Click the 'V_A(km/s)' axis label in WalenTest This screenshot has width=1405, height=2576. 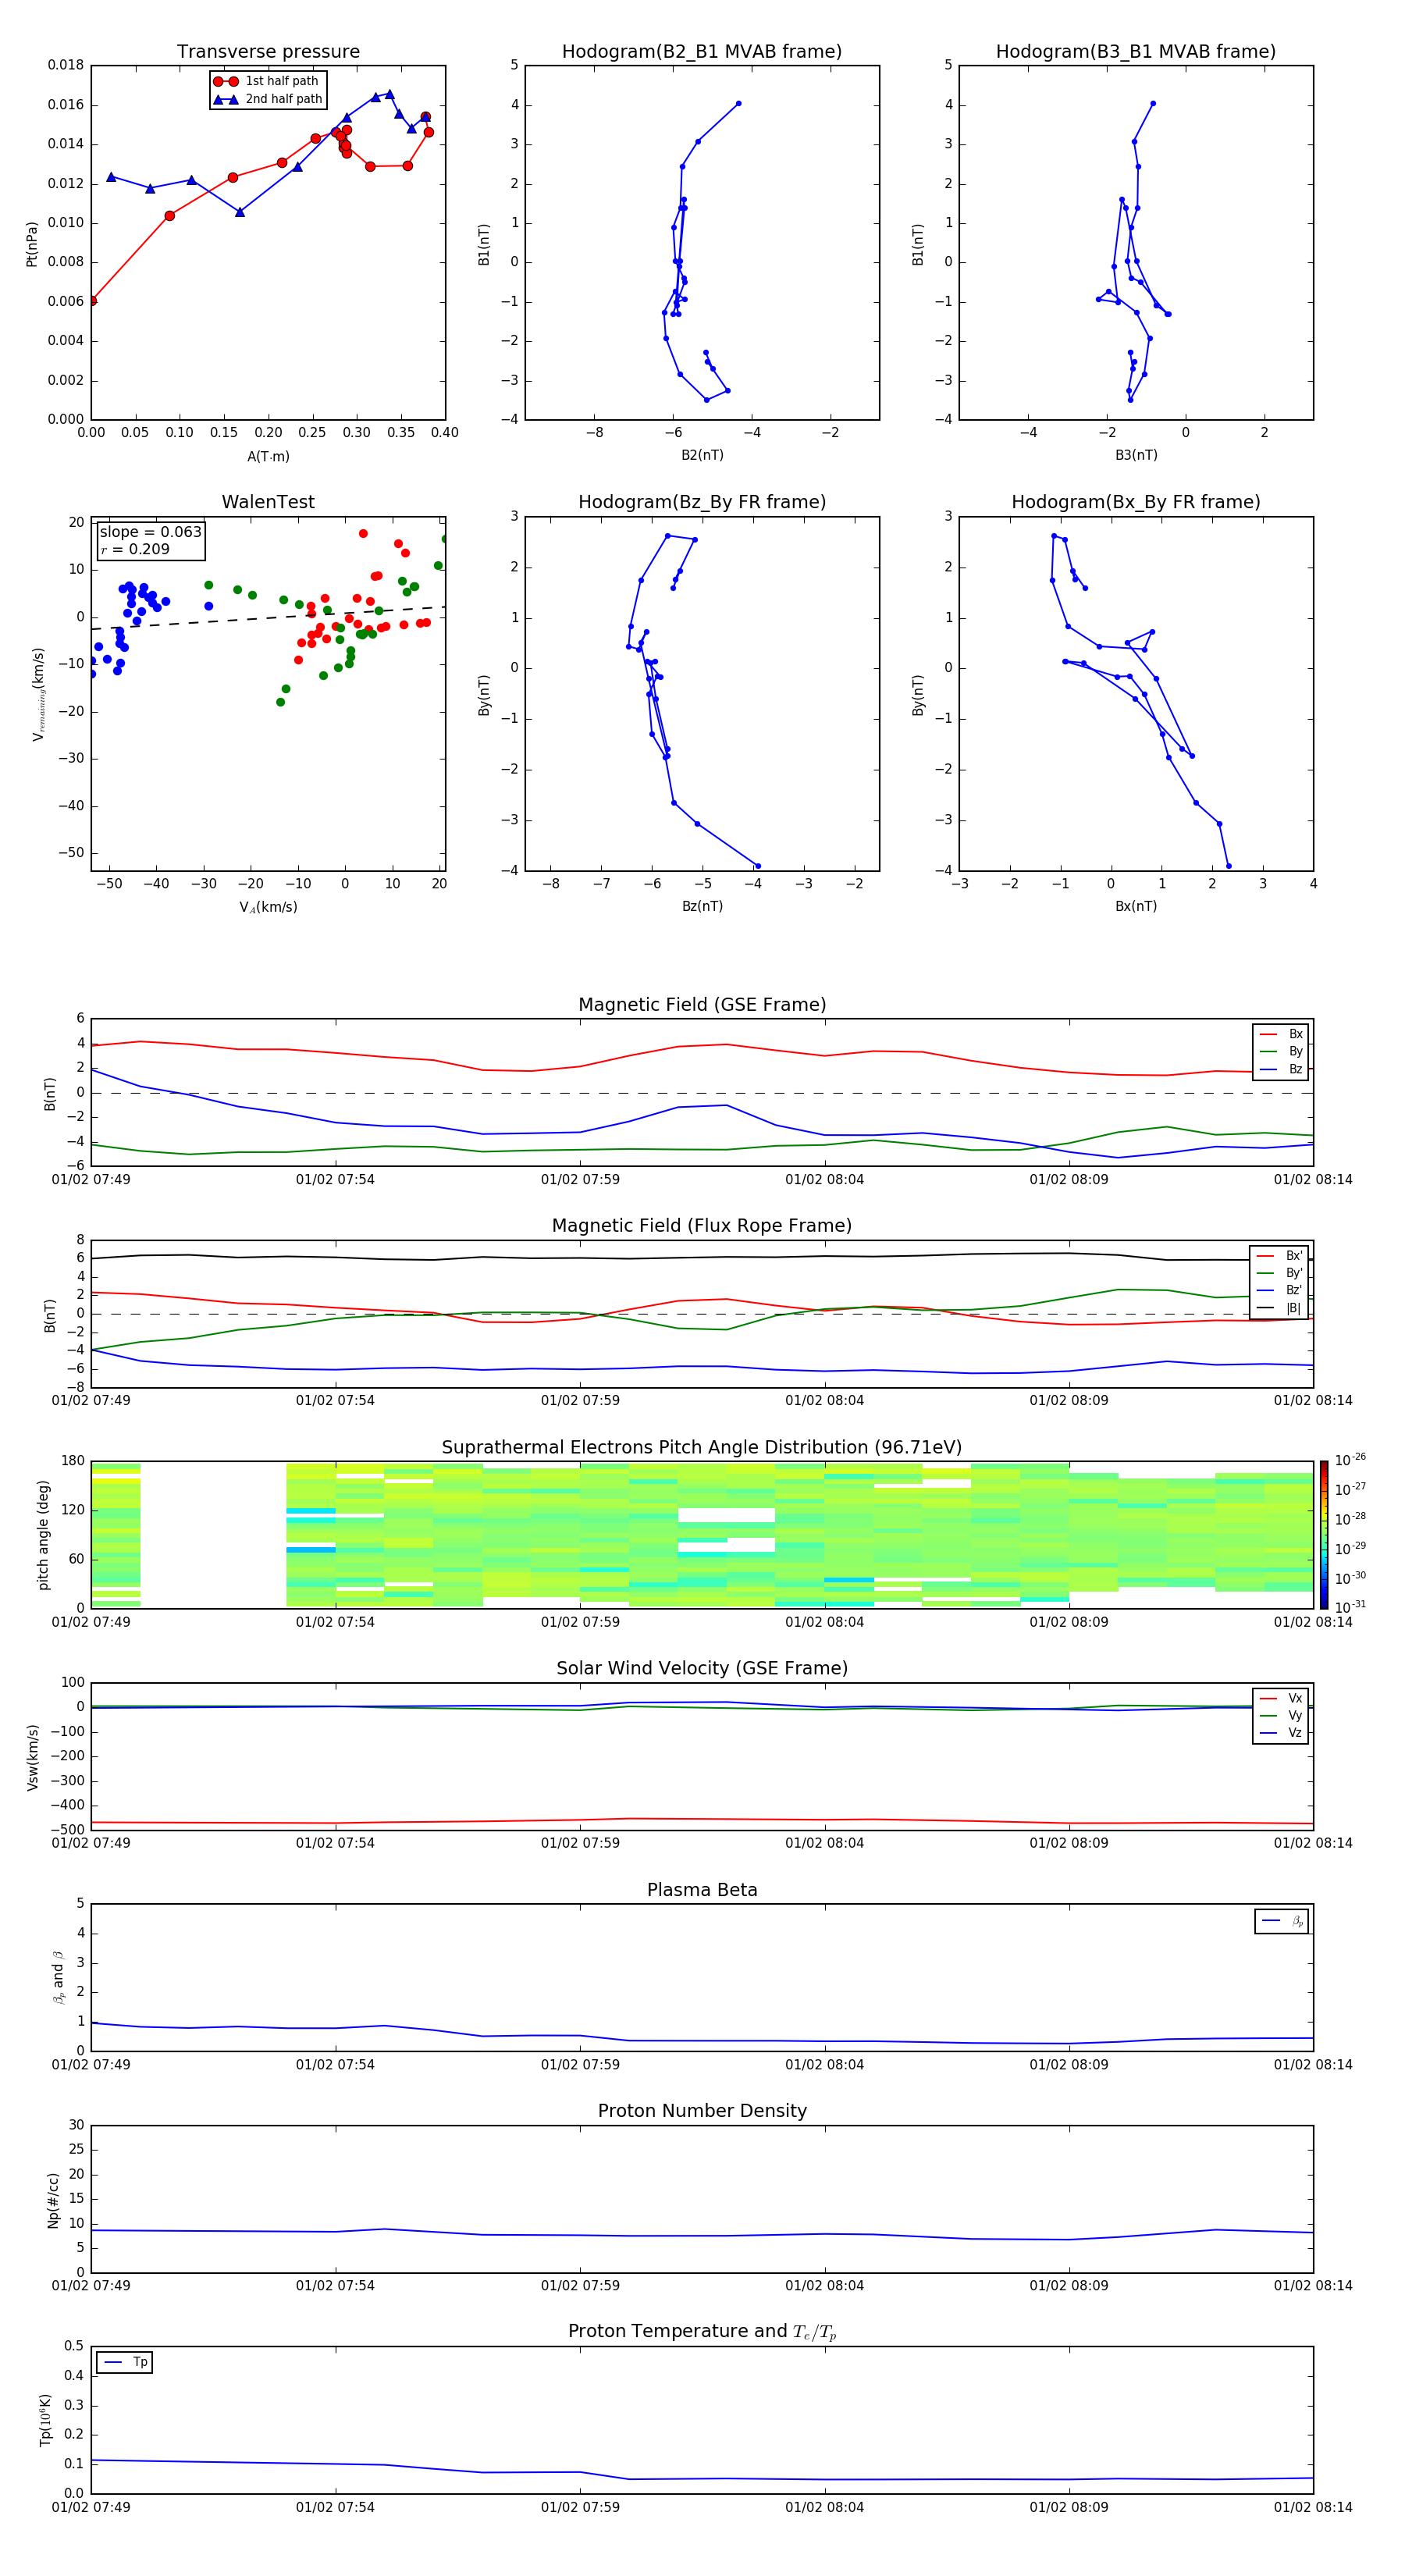(268, 907)
